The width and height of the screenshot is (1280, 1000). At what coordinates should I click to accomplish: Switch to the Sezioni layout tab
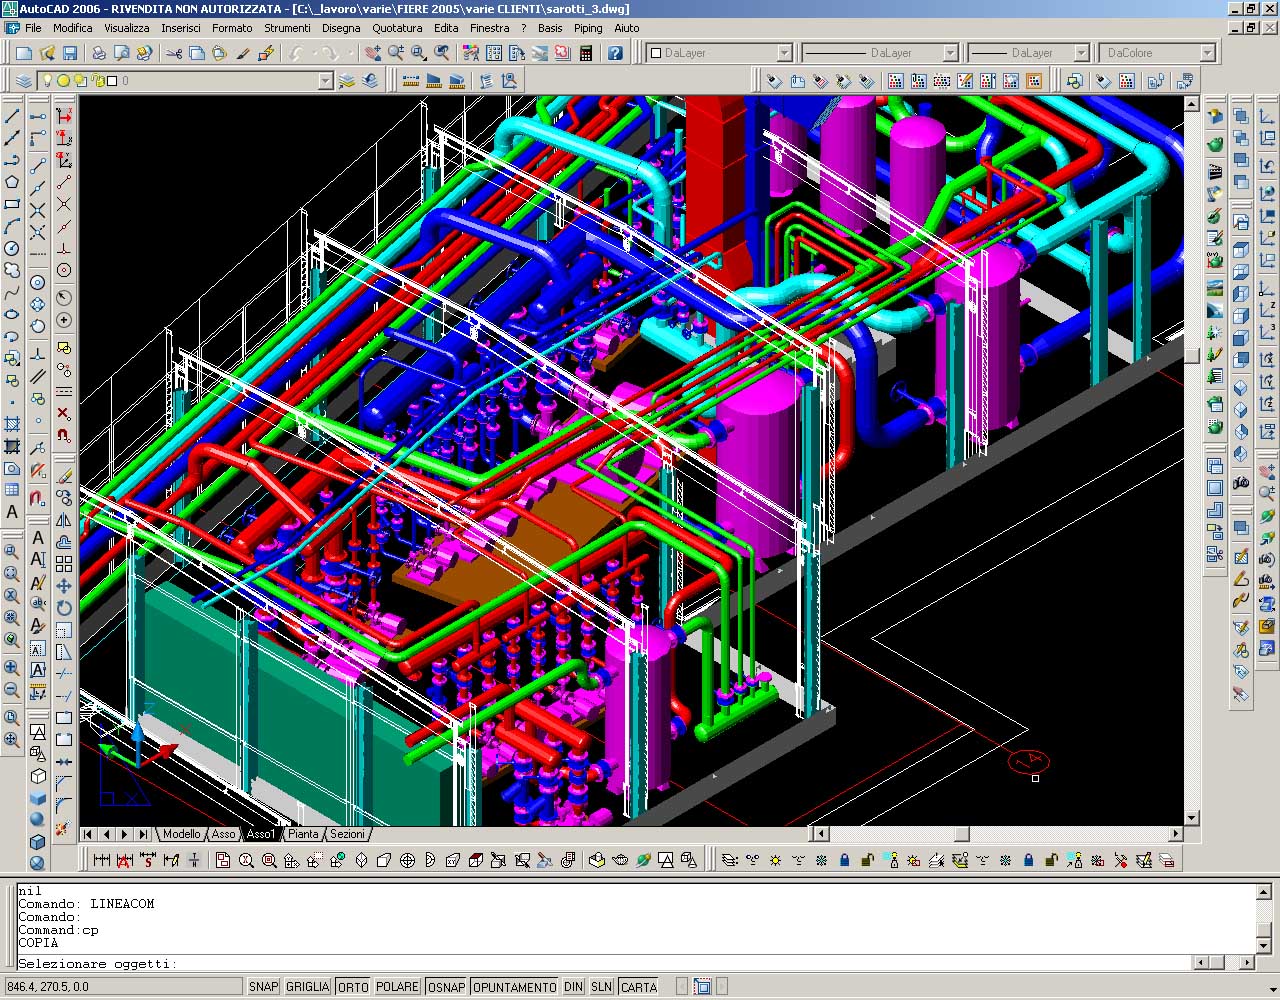347,834
